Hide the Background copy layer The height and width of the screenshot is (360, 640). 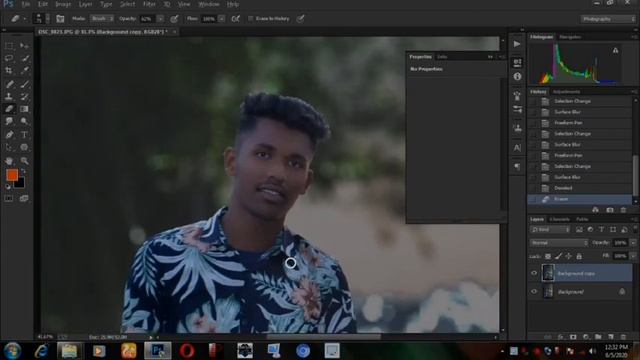click(534, 273)
